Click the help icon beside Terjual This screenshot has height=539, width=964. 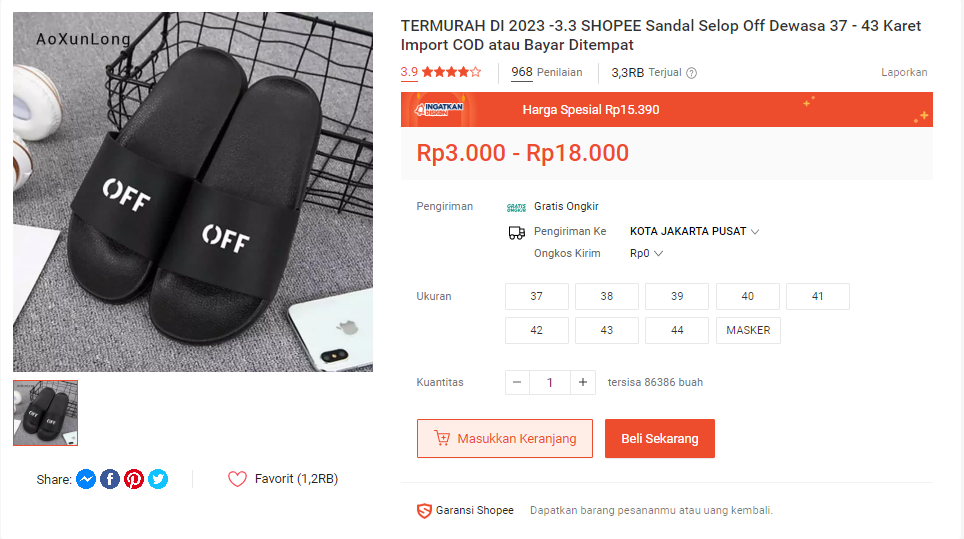tap(691, 73)
